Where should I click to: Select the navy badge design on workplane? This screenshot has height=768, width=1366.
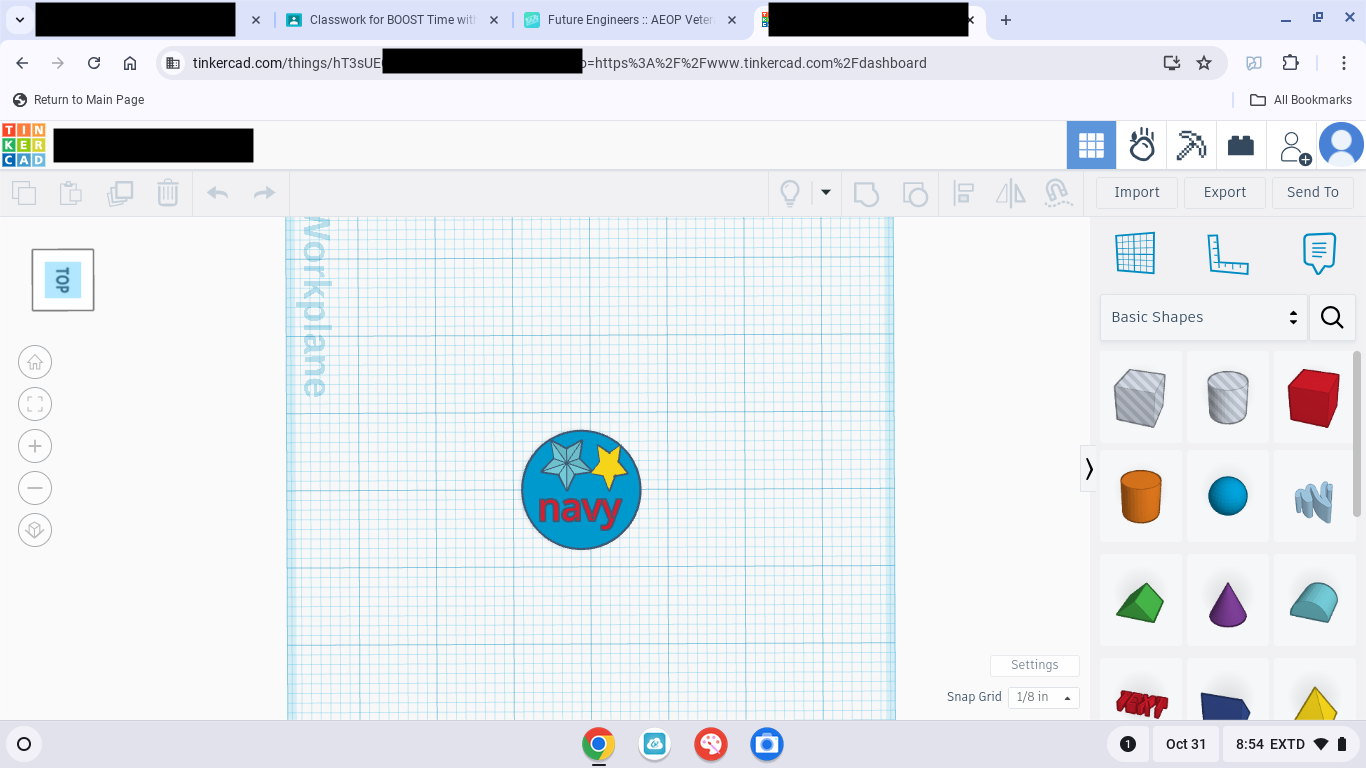point(581,490)
